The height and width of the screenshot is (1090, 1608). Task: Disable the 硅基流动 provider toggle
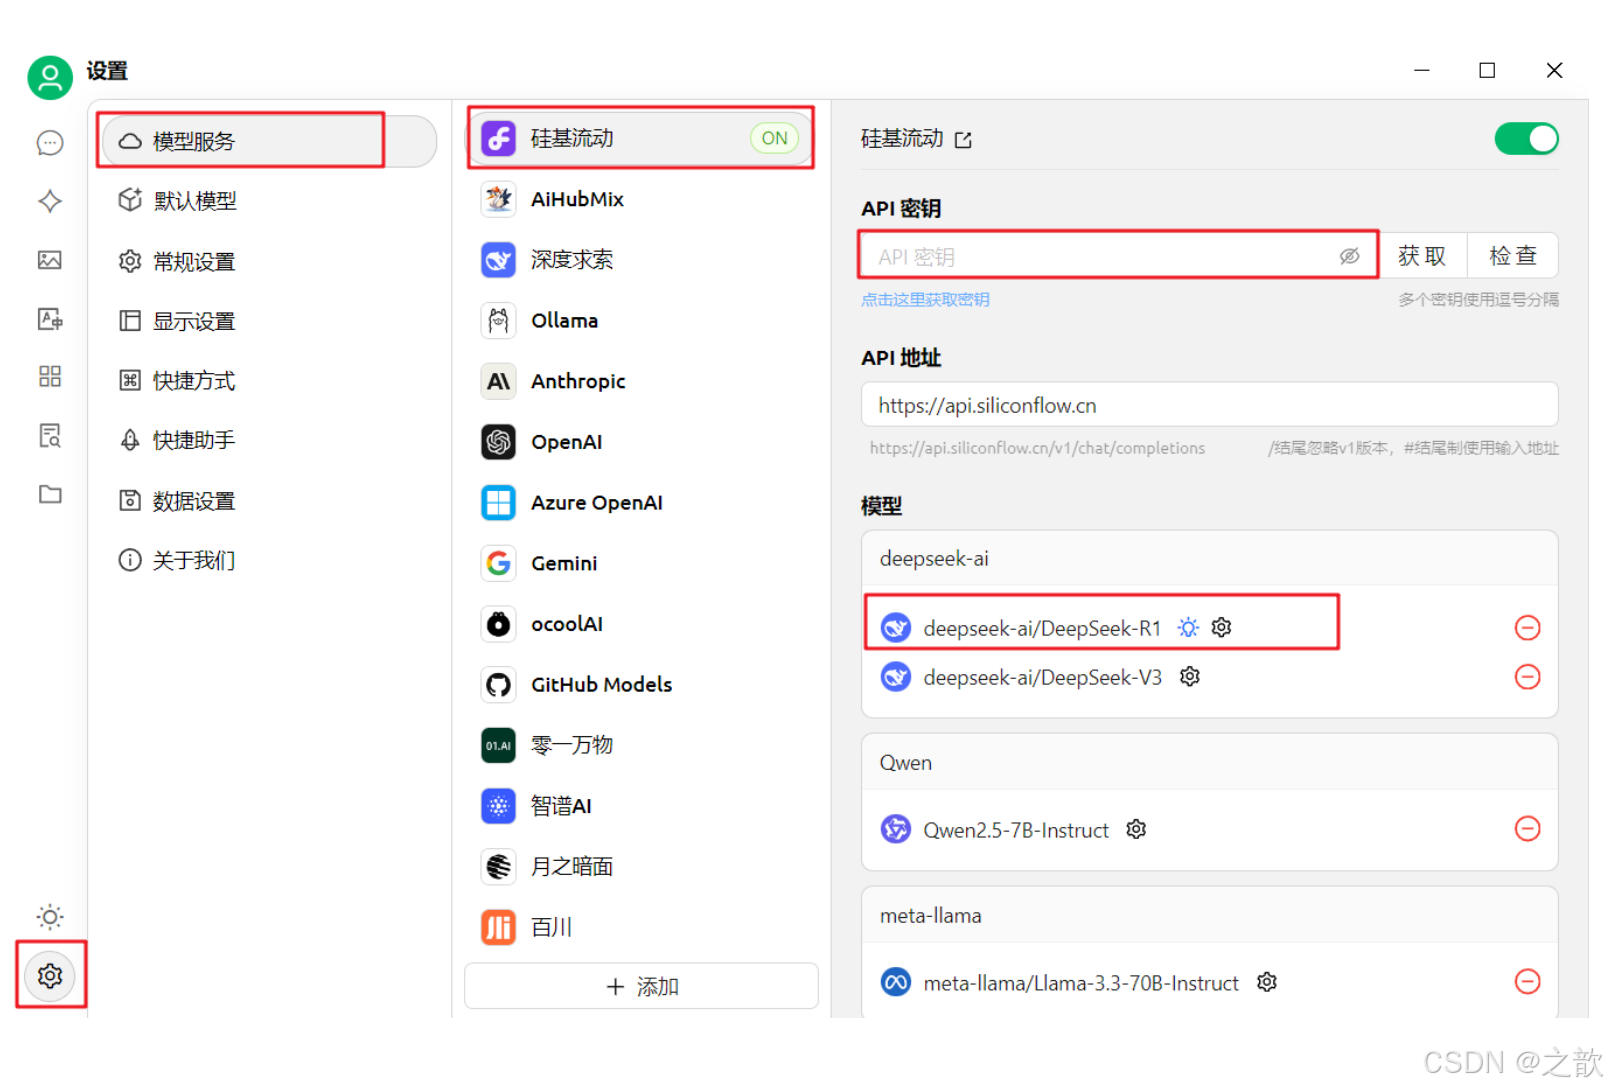point(1526,138)
